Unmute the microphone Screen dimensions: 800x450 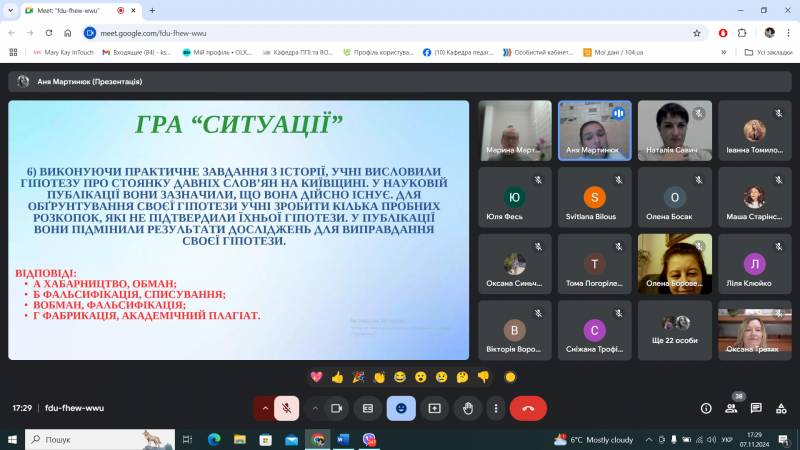[286, 408]
